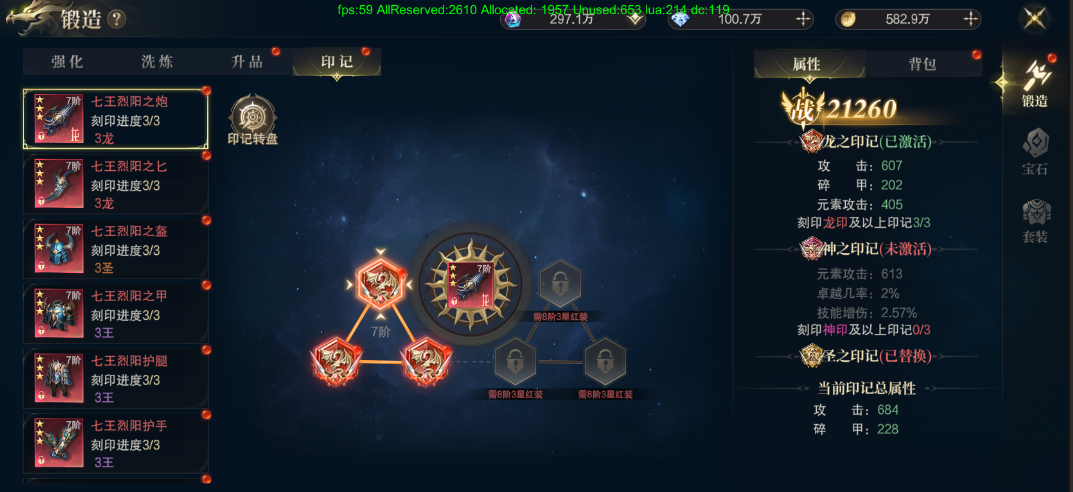Screen dimensions: 1073x492
Task: Click the bottom-left dragon imprint slot
Action: pyautogui.click(x=335, y=361)
